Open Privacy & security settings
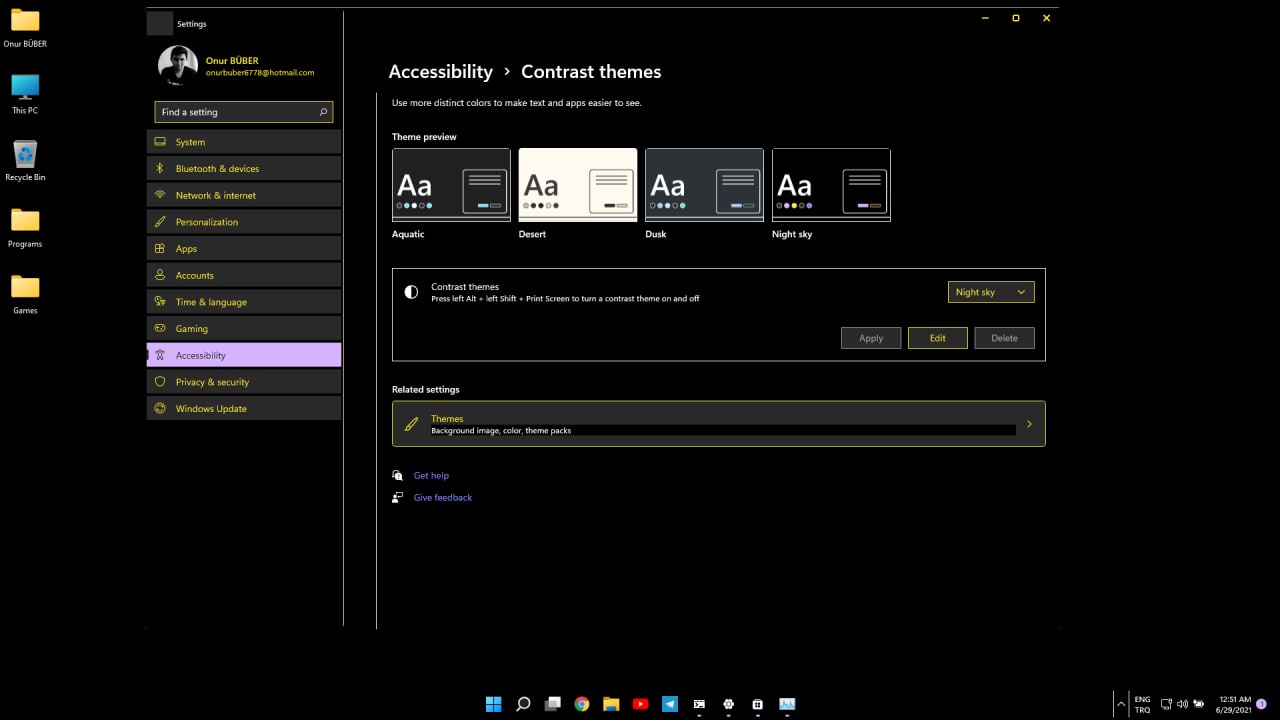This screenshot has height=720, width=1280. click(244, 382)
